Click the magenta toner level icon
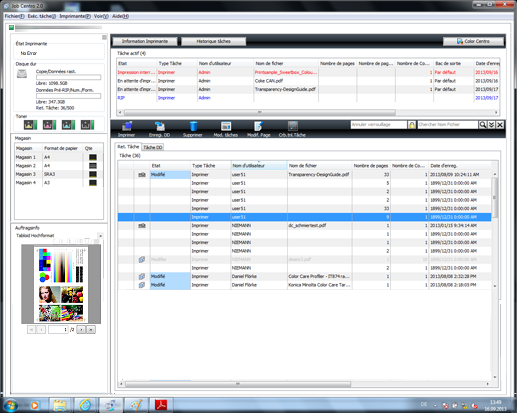Screen dimensions: 517x413 (x=49, y=125)
